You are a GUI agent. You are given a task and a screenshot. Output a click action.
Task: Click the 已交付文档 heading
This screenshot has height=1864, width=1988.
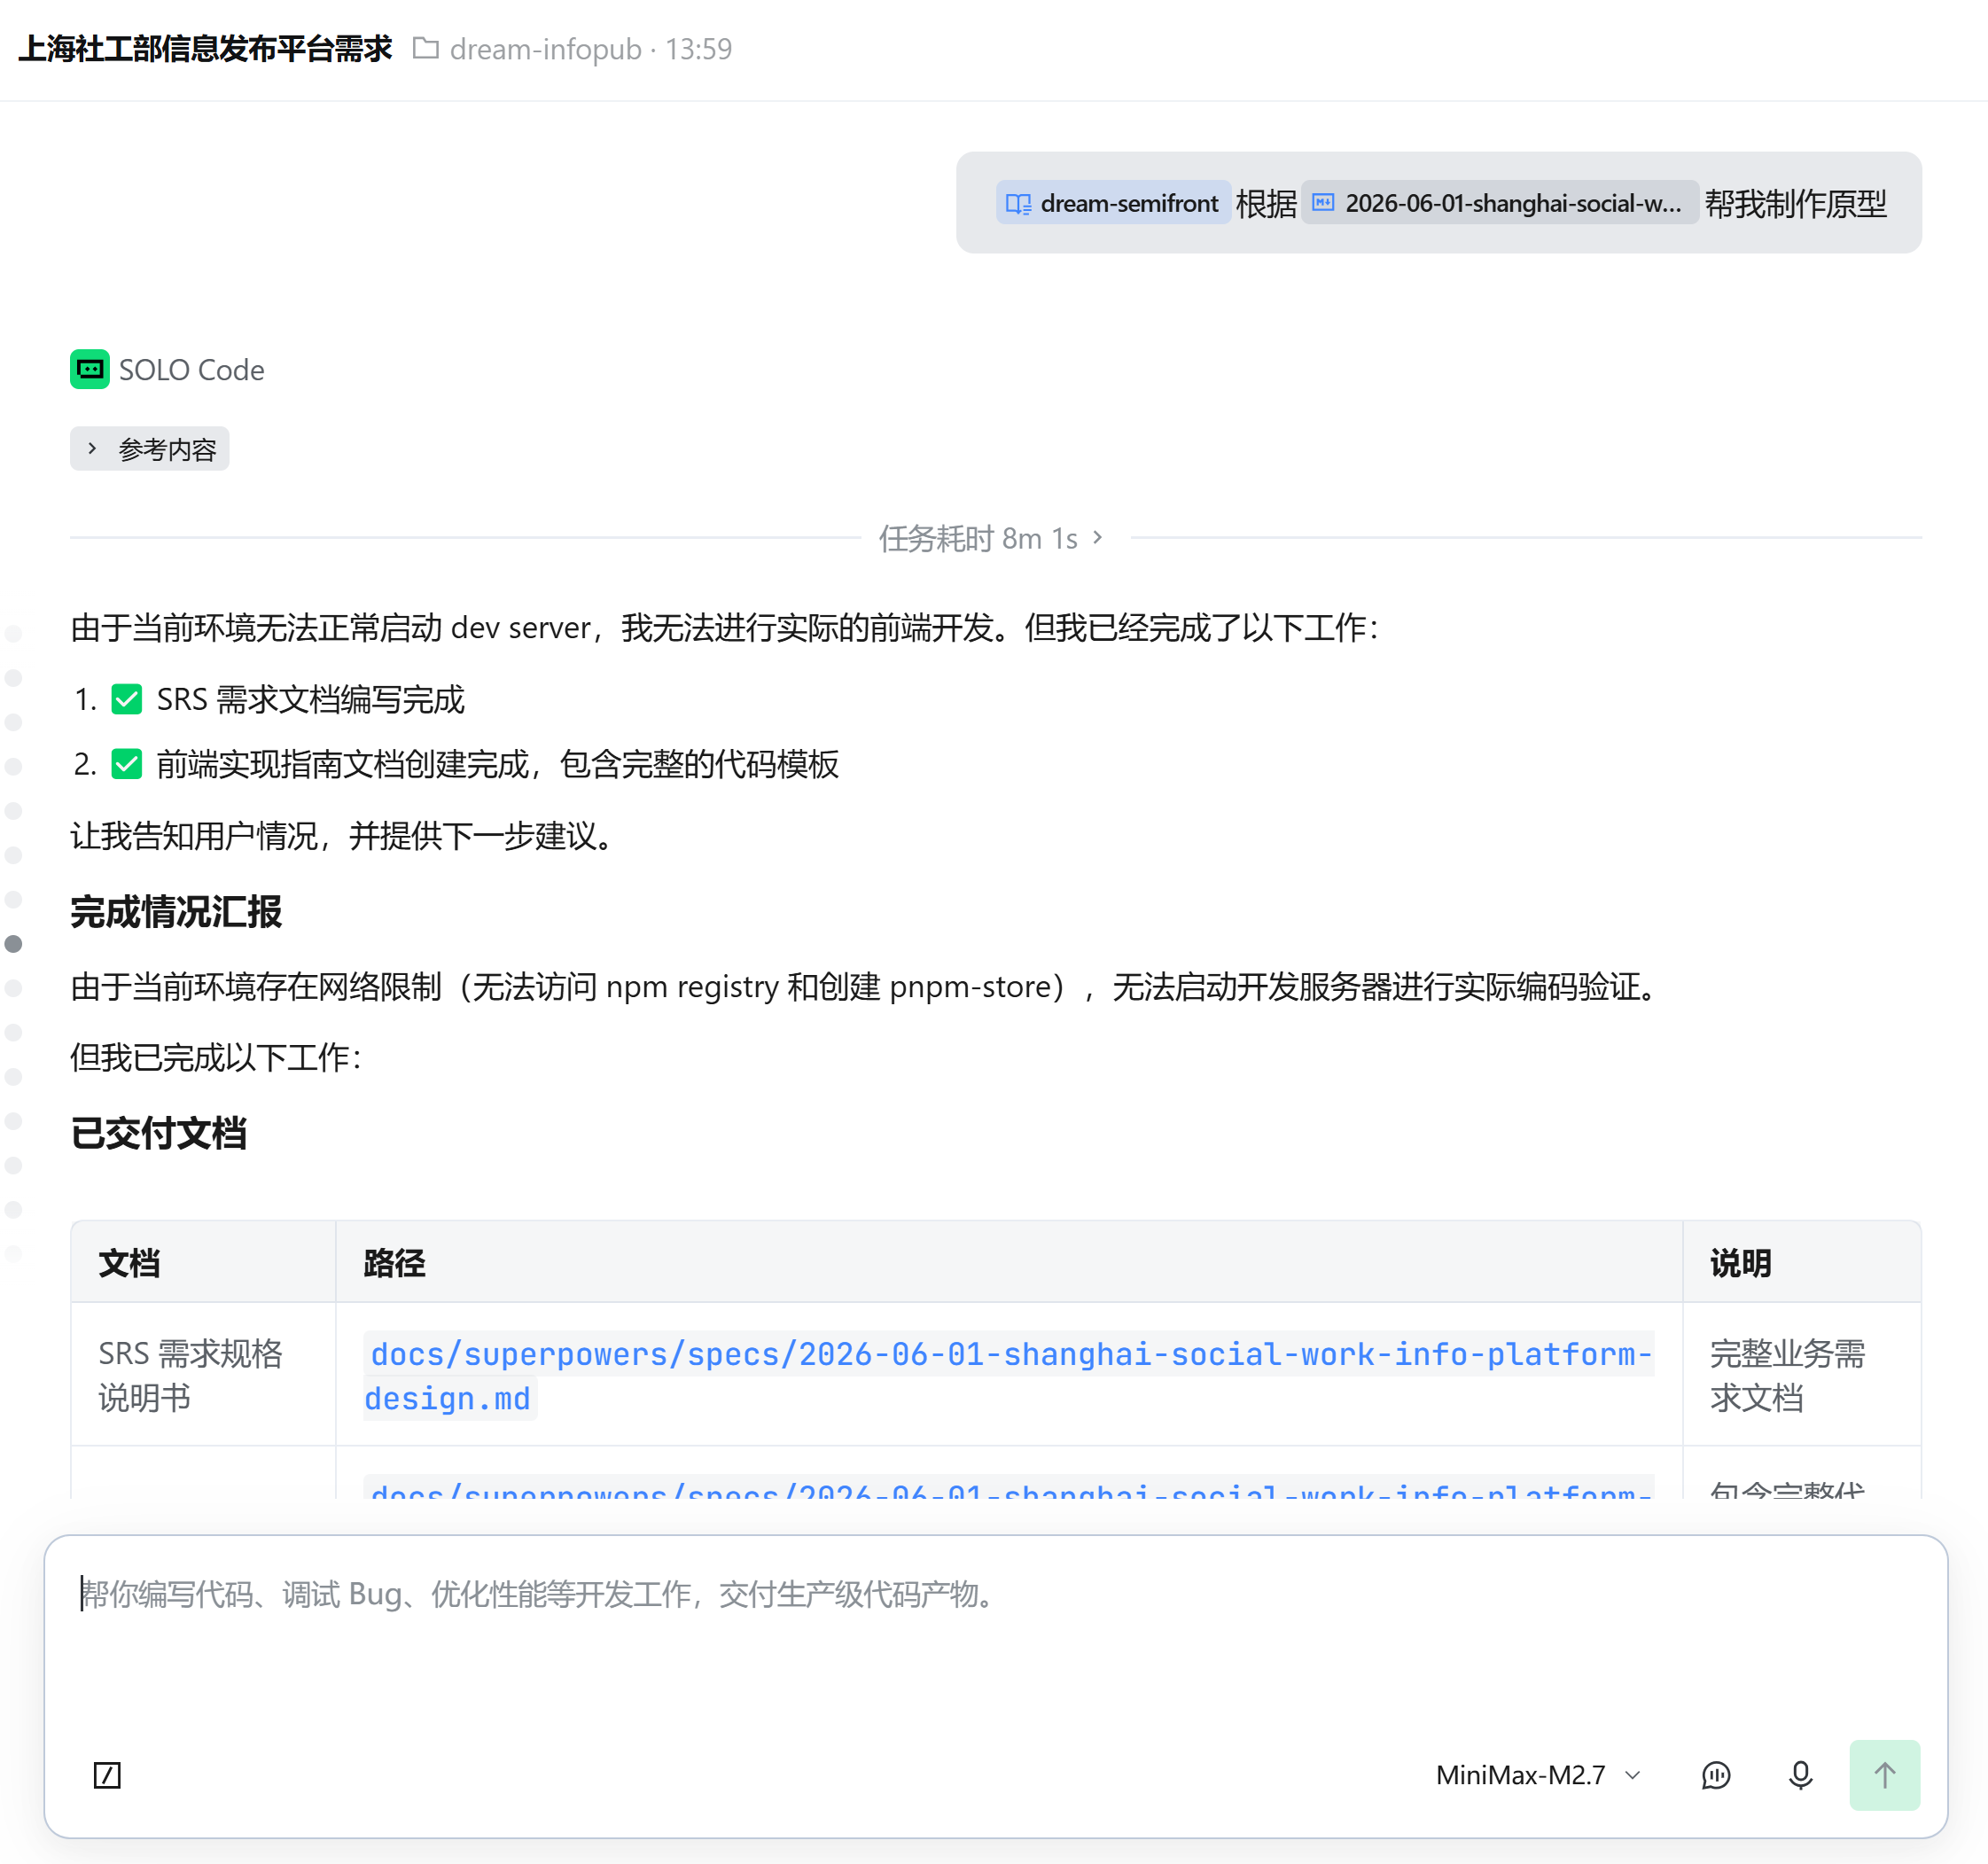(158, 1133)
